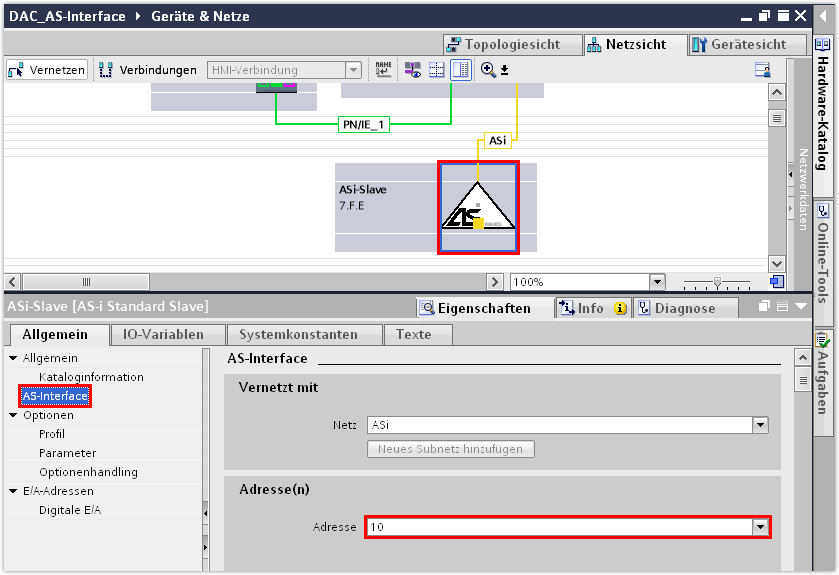The image size is (839, 575).
Task: Open the 100% zoom level dropdown
Action: [656, 282]
